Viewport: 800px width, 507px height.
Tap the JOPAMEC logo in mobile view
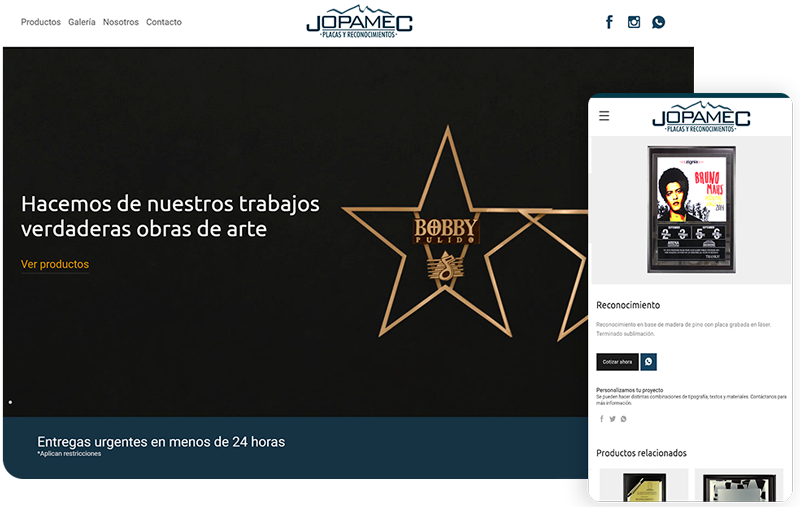click(x=701, y=117)
